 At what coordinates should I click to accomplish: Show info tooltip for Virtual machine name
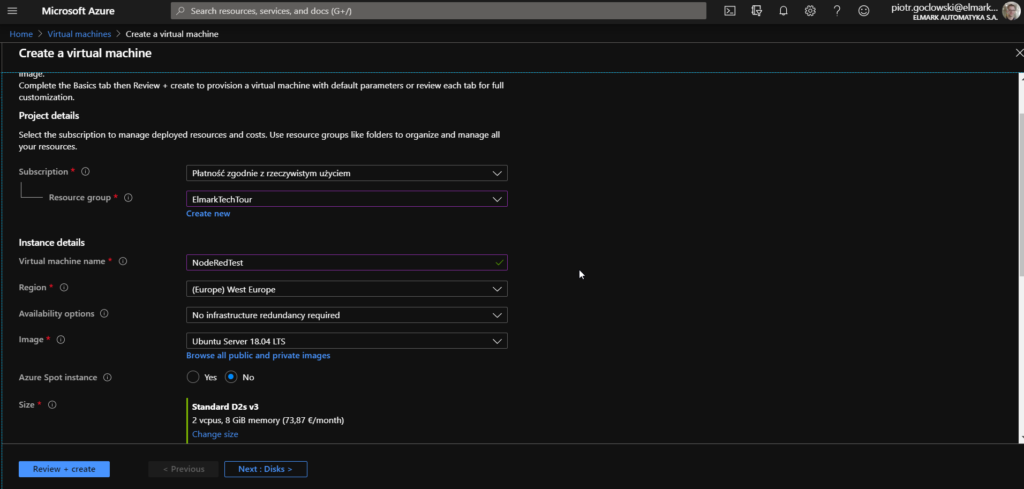click(123, 261)
